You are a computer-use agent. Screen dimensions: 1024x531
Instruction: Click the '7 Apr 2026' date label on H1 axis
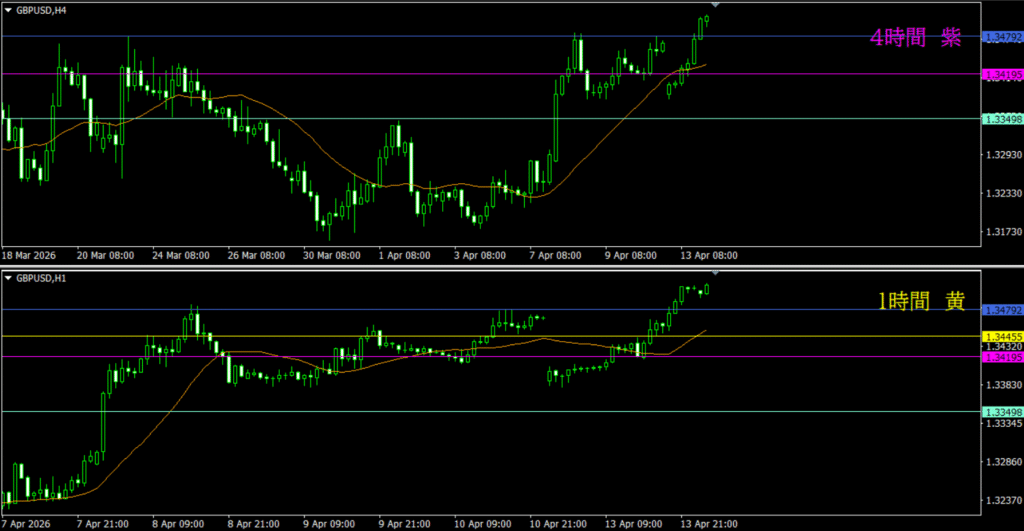click(x=26, y=523)
